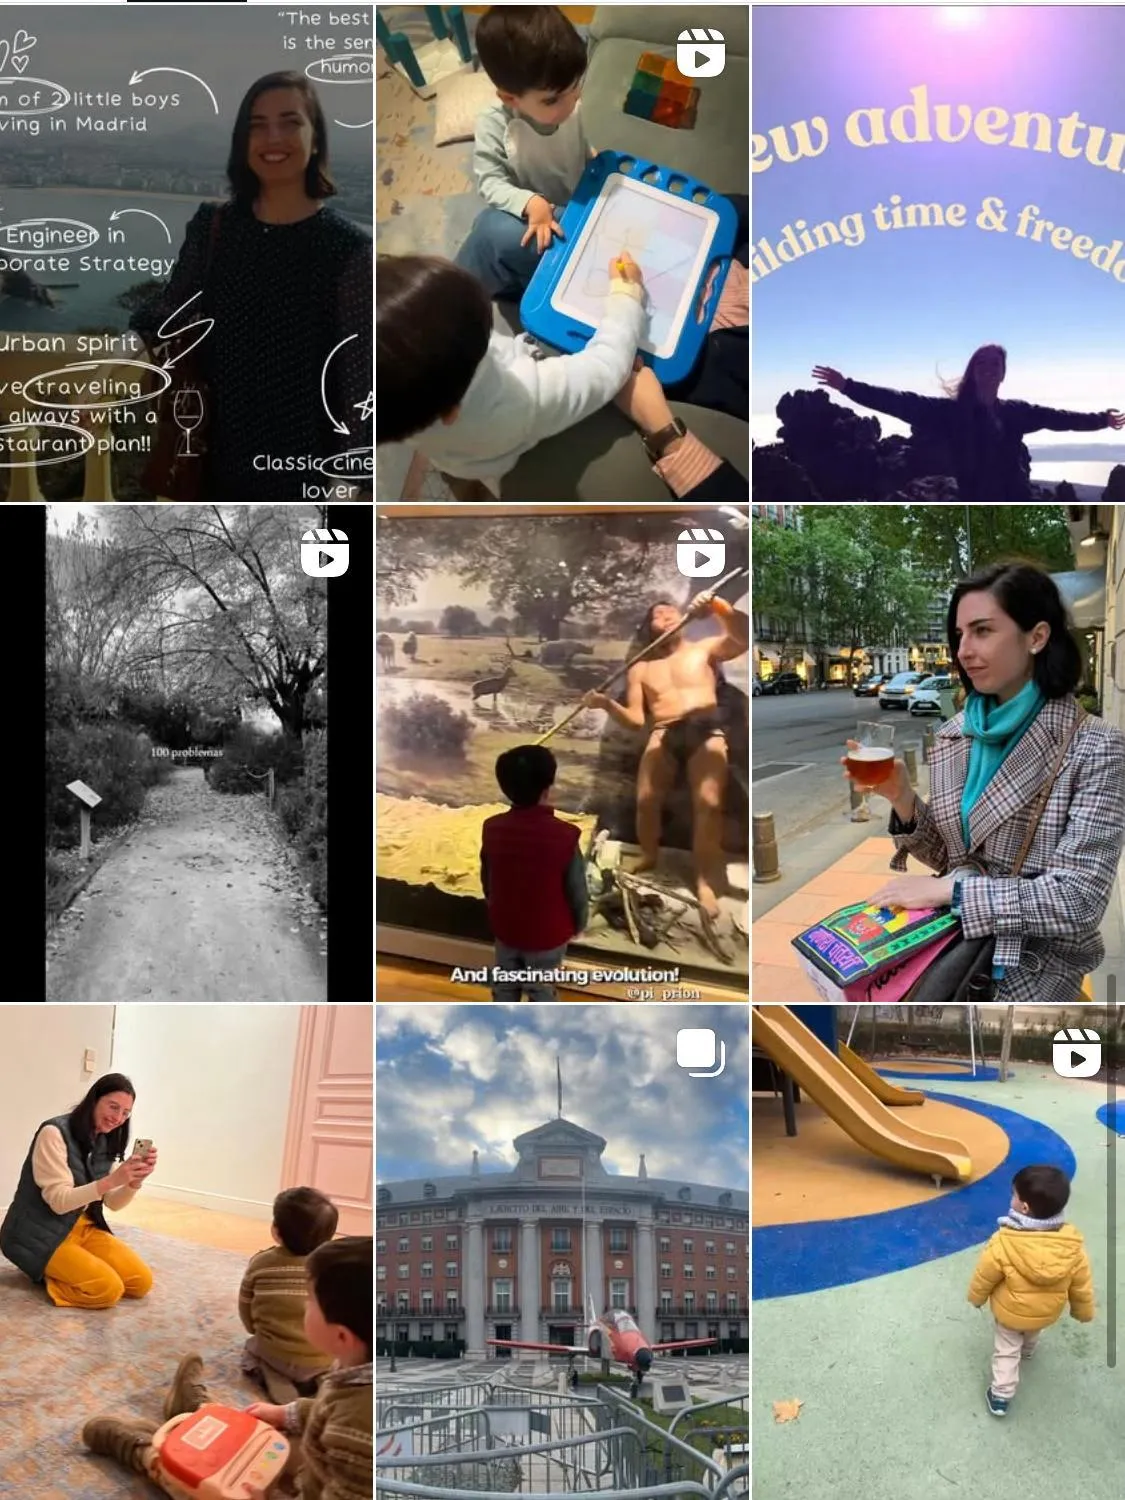
Task: Open the Madrid mom intro graphic post
Action: click(x=186, y=253)
